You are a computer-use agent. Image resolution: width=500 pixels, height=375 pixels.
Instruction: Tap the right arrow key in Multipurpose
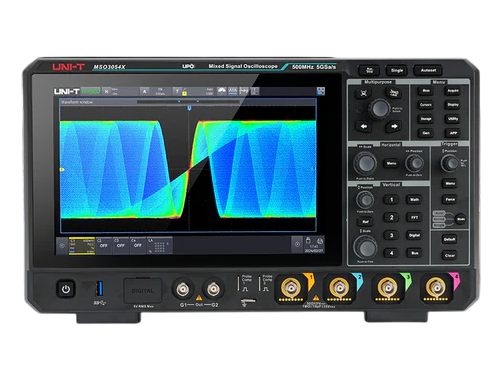coord(394,126)
